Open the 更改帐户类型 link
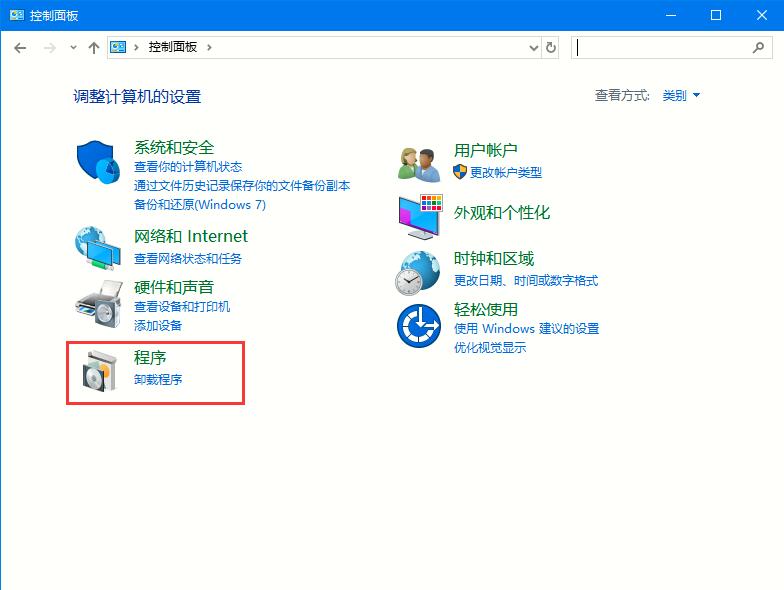Image resolution: width=784 pixels, height=590 pixels. [x=505, y=172]
